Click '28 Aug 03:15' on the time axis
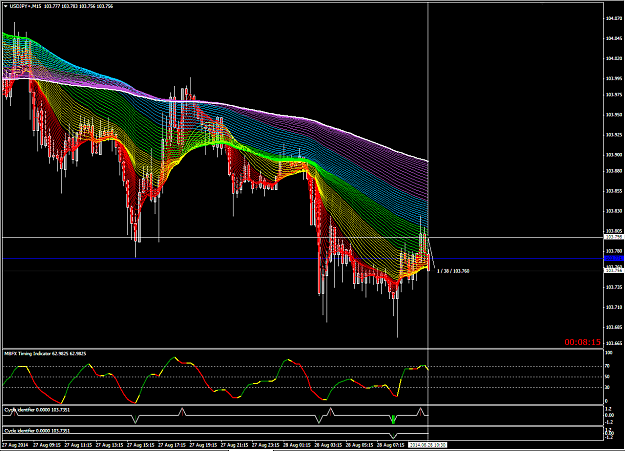 tap(328, 445)
